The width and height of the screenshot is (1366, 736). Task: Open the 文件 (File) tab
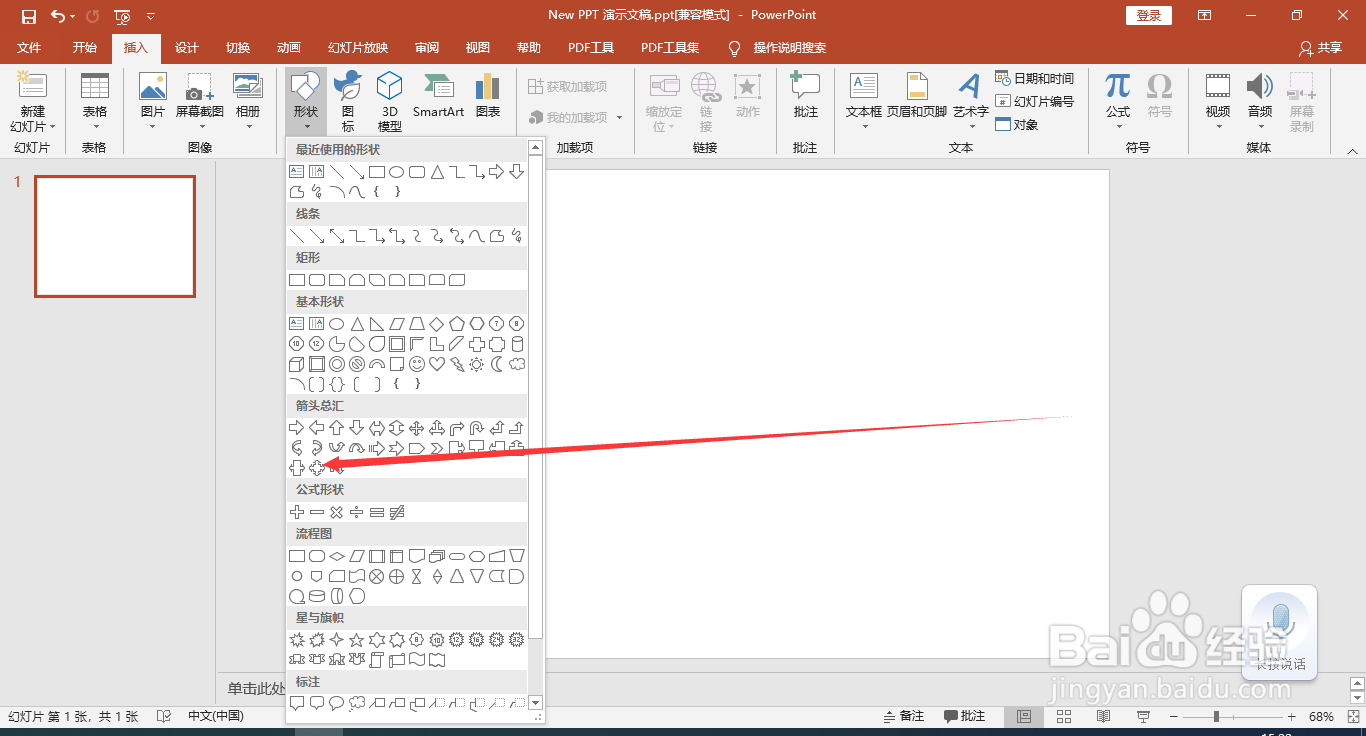point(29,48)
